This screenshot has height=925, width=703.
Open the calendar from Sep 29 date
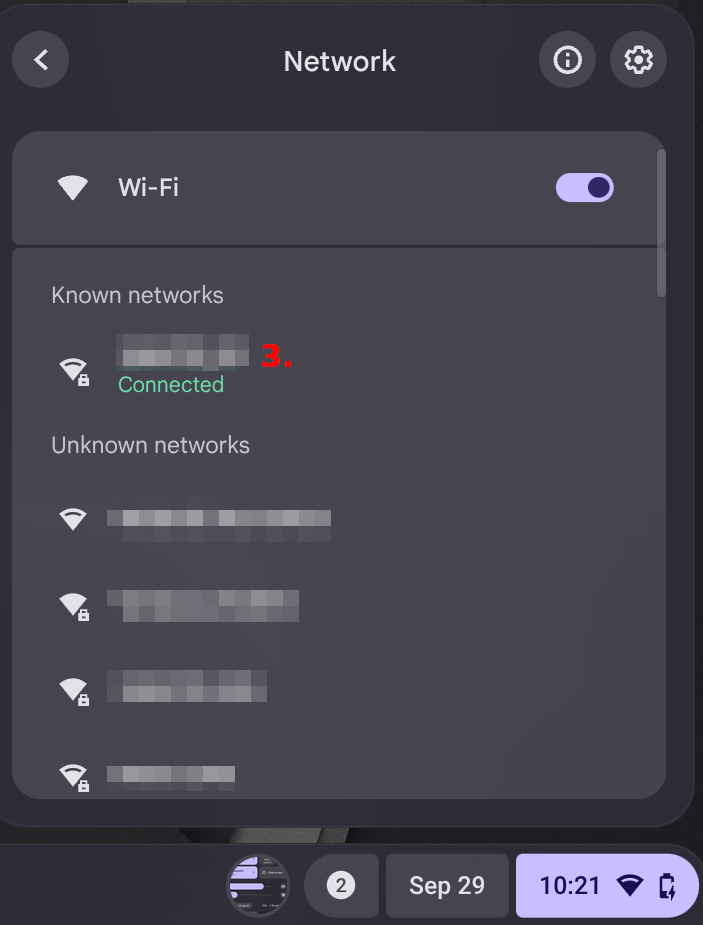[x=446, y=885]
